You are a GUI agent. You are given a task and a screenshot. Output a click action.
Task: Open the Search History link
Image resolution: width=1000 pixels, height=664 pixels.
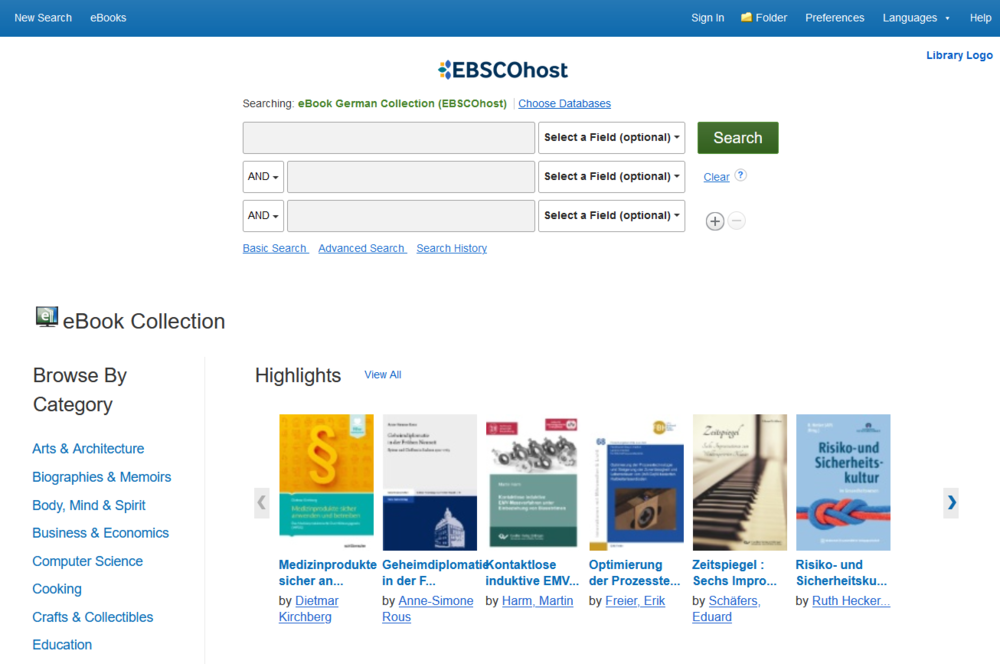tap(451, 248)
